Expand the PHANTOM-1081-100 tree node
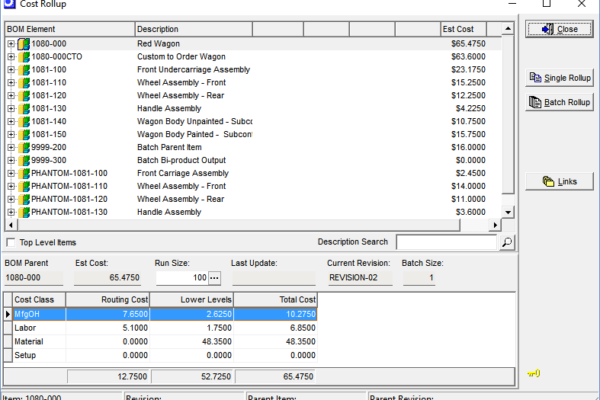 (11, 173)
